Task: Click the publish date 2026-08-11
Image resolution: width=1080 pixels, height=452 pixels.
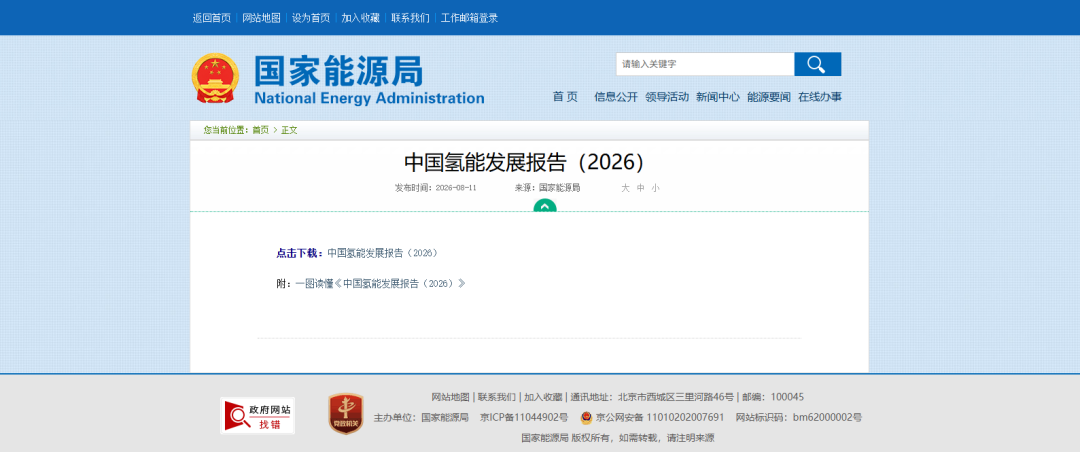Action: pyautogui.click(x=456, y=187)
